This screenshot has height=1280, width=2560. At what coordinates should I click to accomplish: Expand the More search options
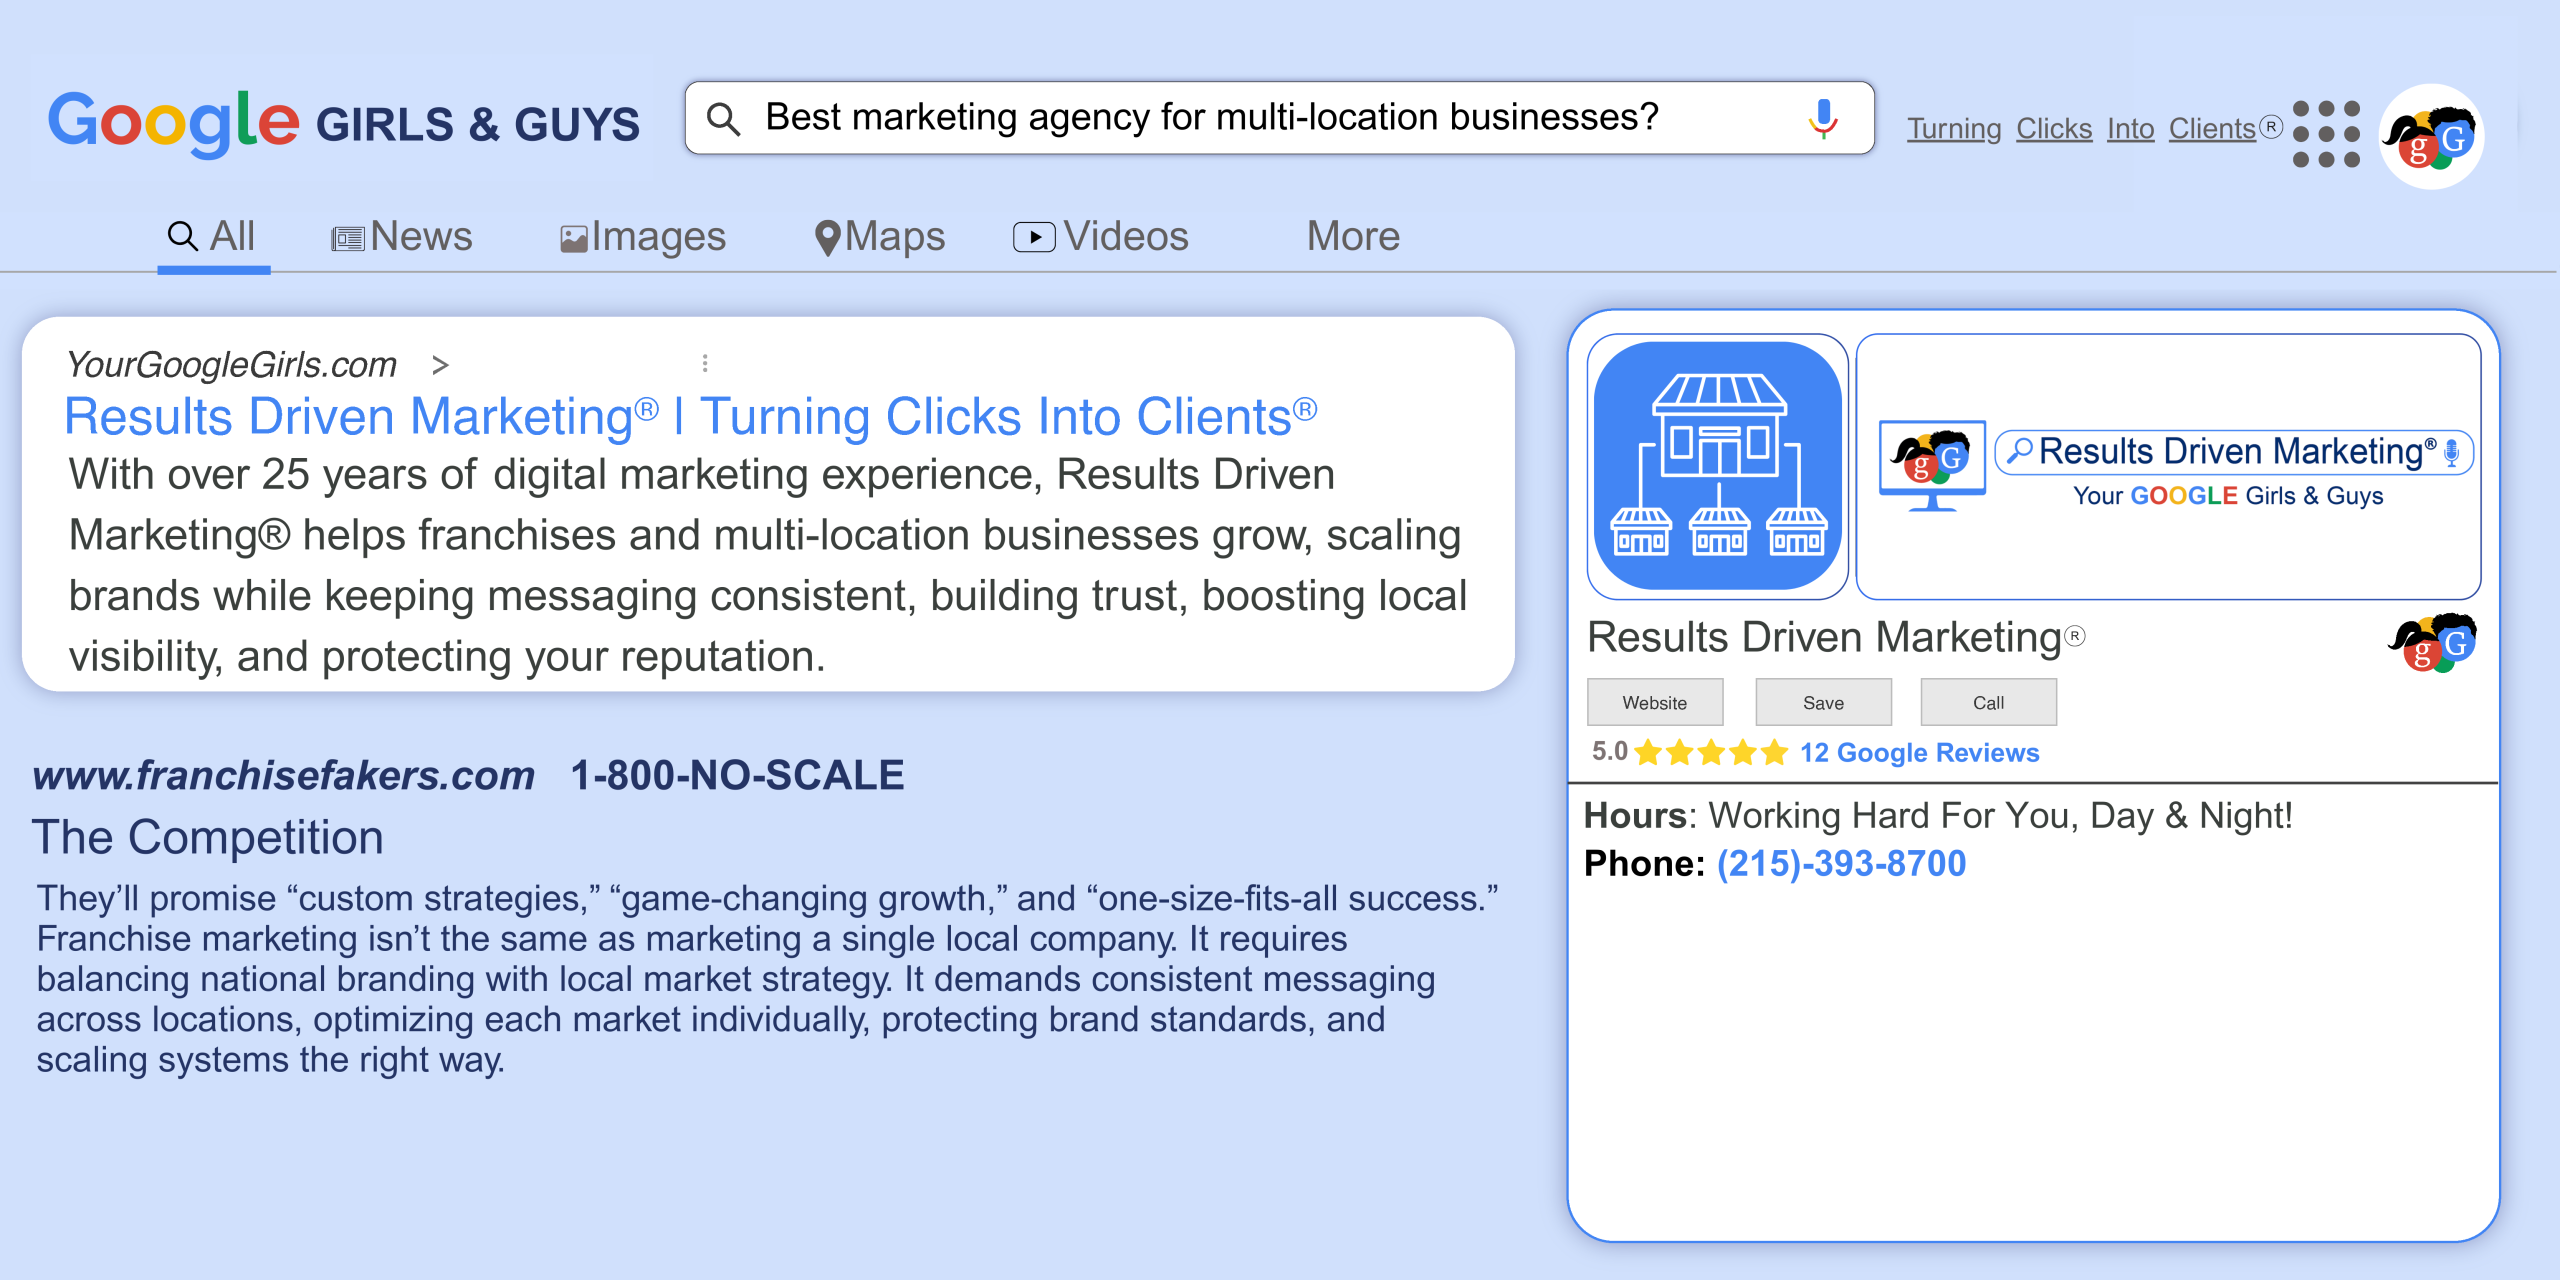(1353, 237)
